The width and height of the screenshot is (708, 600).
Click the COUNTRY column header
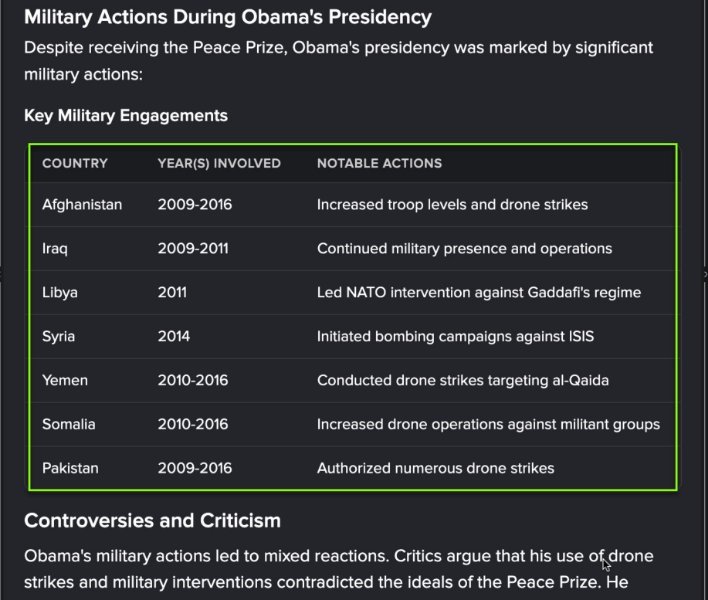[x=75, y=163]
